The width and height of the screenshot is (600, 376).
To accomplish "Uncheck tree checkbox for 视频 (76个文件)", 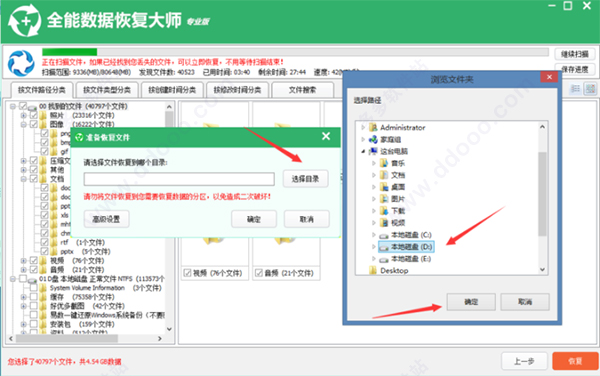I will coord(34,260).
